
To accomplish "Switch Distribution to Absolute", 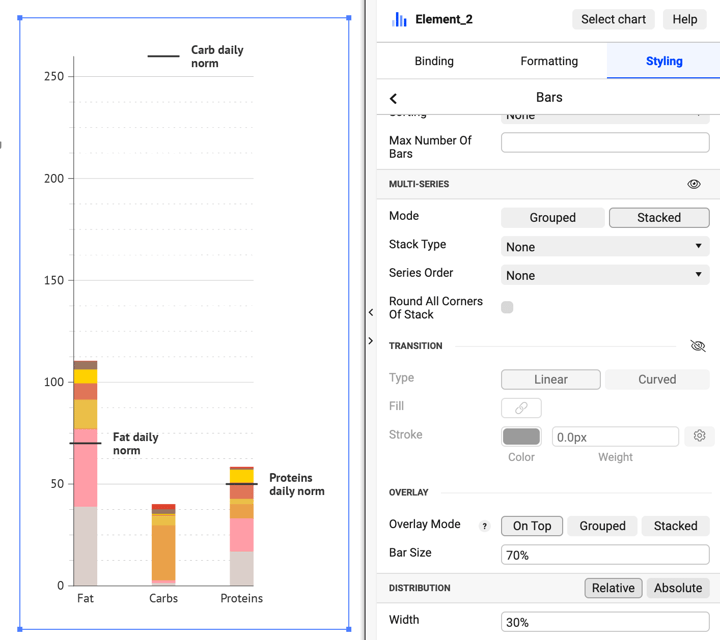I will point(678,588).
